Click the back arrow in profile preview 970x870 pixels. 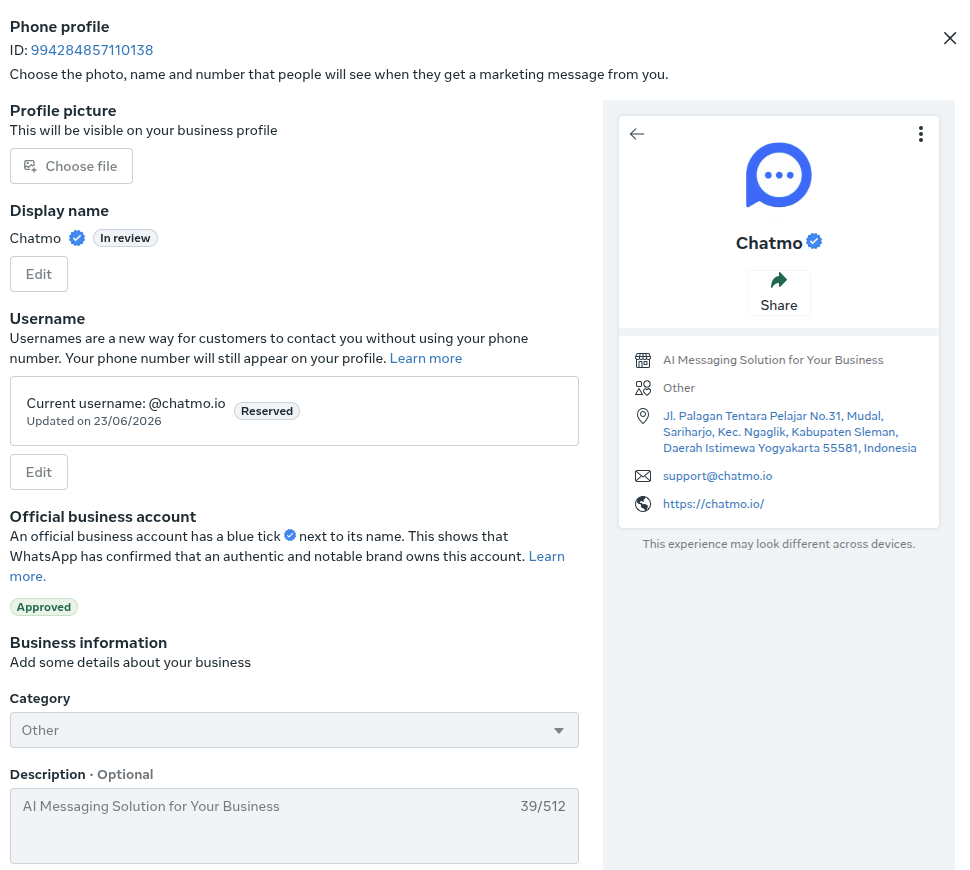[x=637, y=134]
